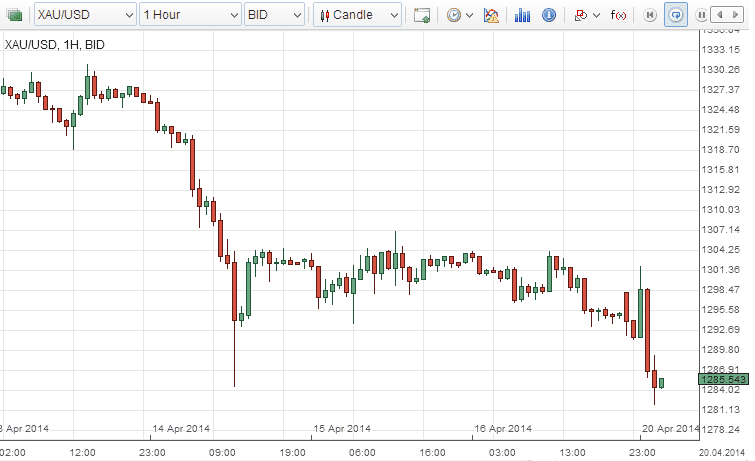Image resolution: width=755 pixels, height=461 pixels.
Task: Open the XAU/USD instrument dropdown
Action: pyautogui.click(x=85, y=15)
